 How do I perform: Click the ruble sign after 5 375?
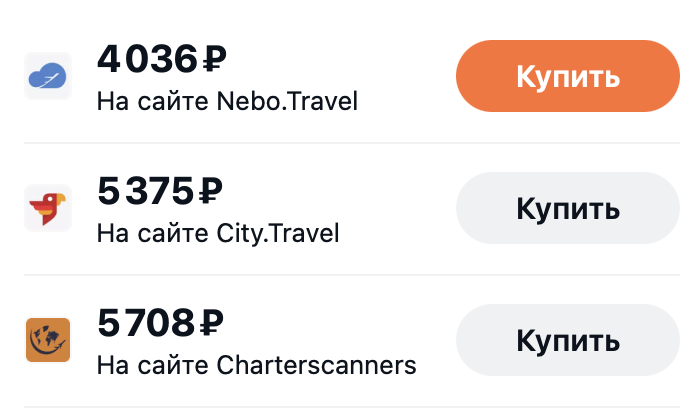(211, 192)
